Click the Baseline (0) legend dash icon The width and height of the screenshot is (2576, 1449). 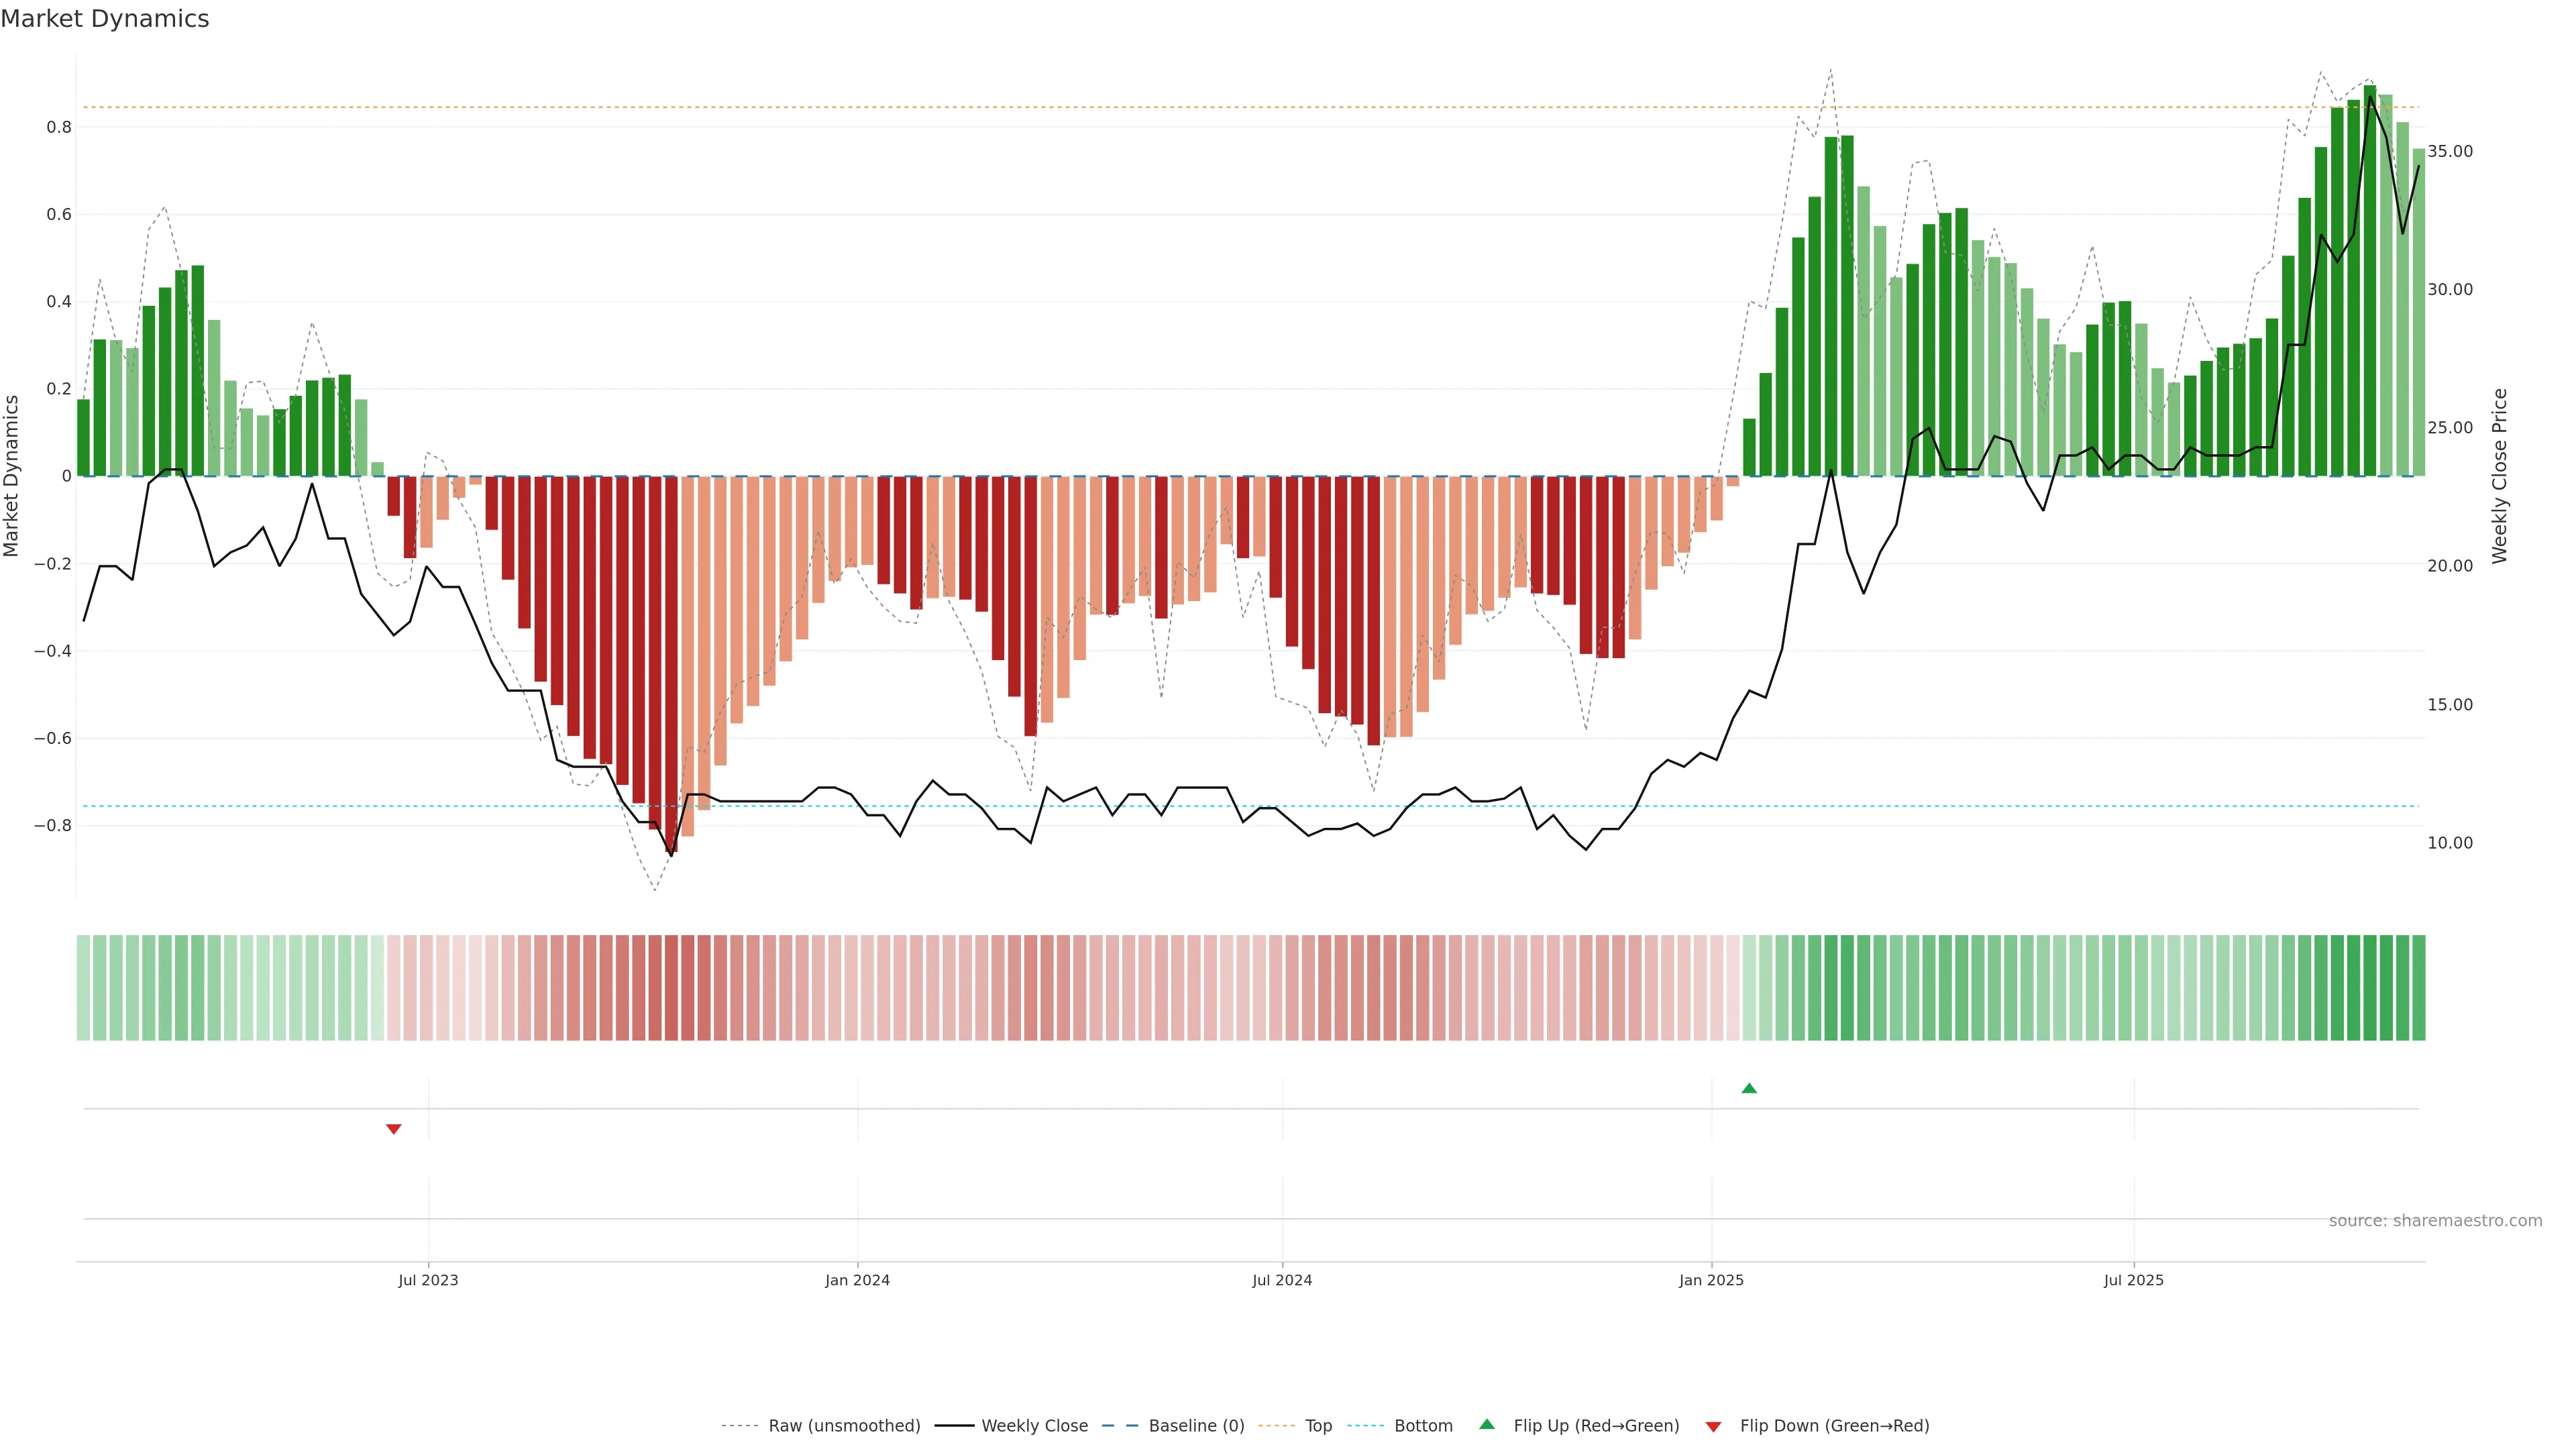[x=1120, y=1426]
